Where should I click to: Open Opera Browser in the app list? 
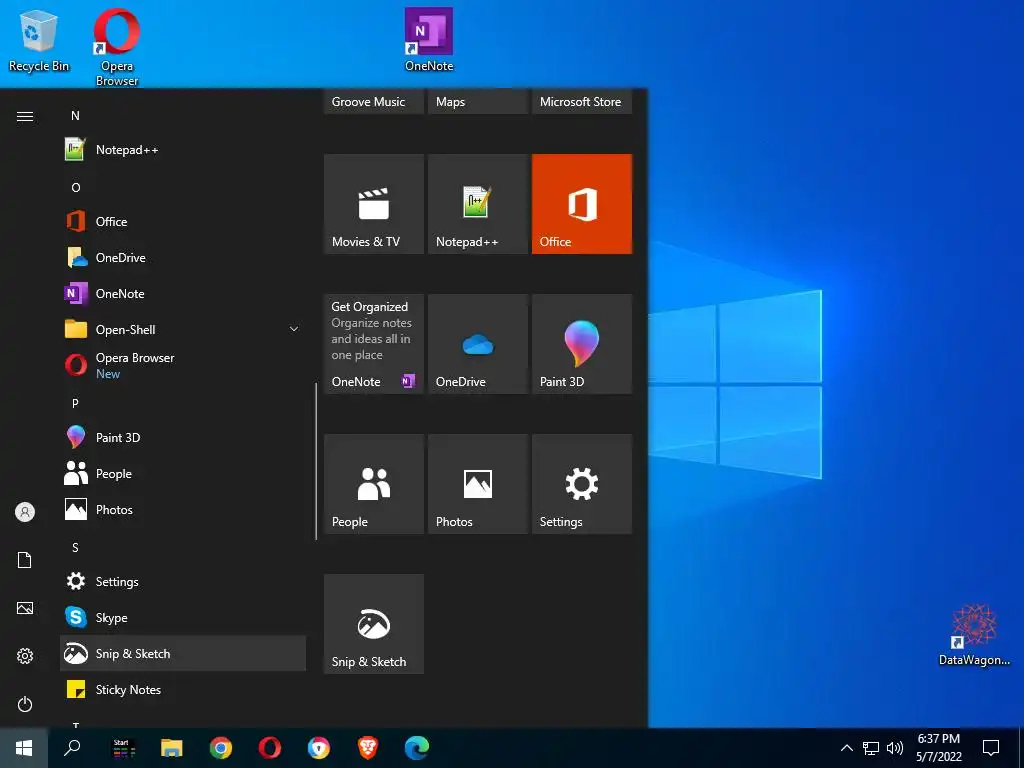click(x=183, y=365)
